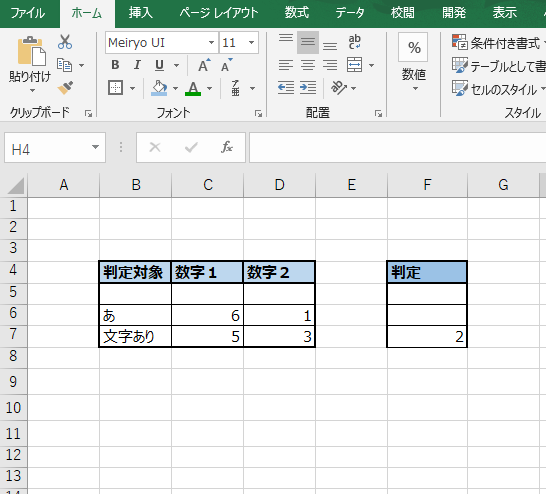546x494 pixels.
Task: Toggle Bold formatting
Action: [x=115, y=65]
